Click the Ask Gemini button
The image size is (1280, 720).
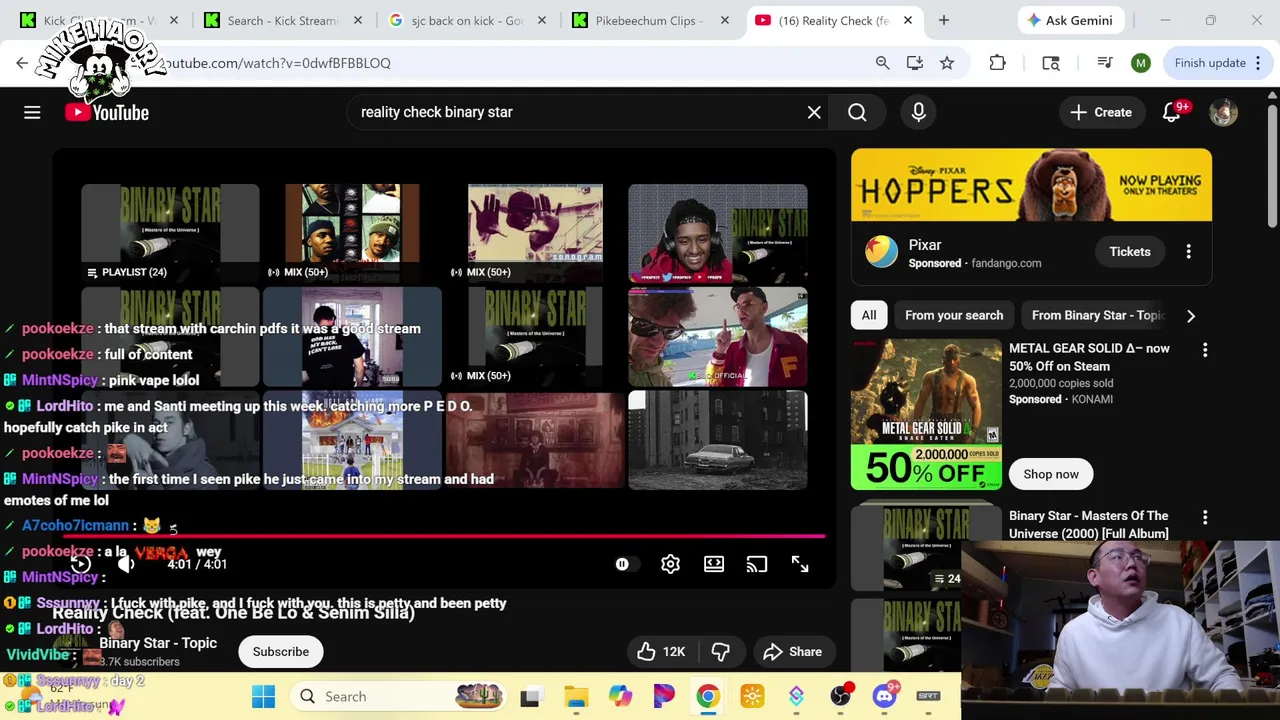point(1072,20)
